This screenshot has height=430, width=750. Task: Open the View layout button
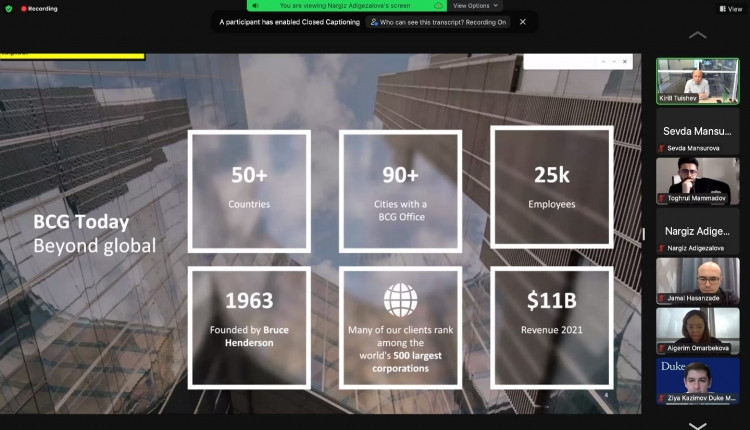pos(731,9)
